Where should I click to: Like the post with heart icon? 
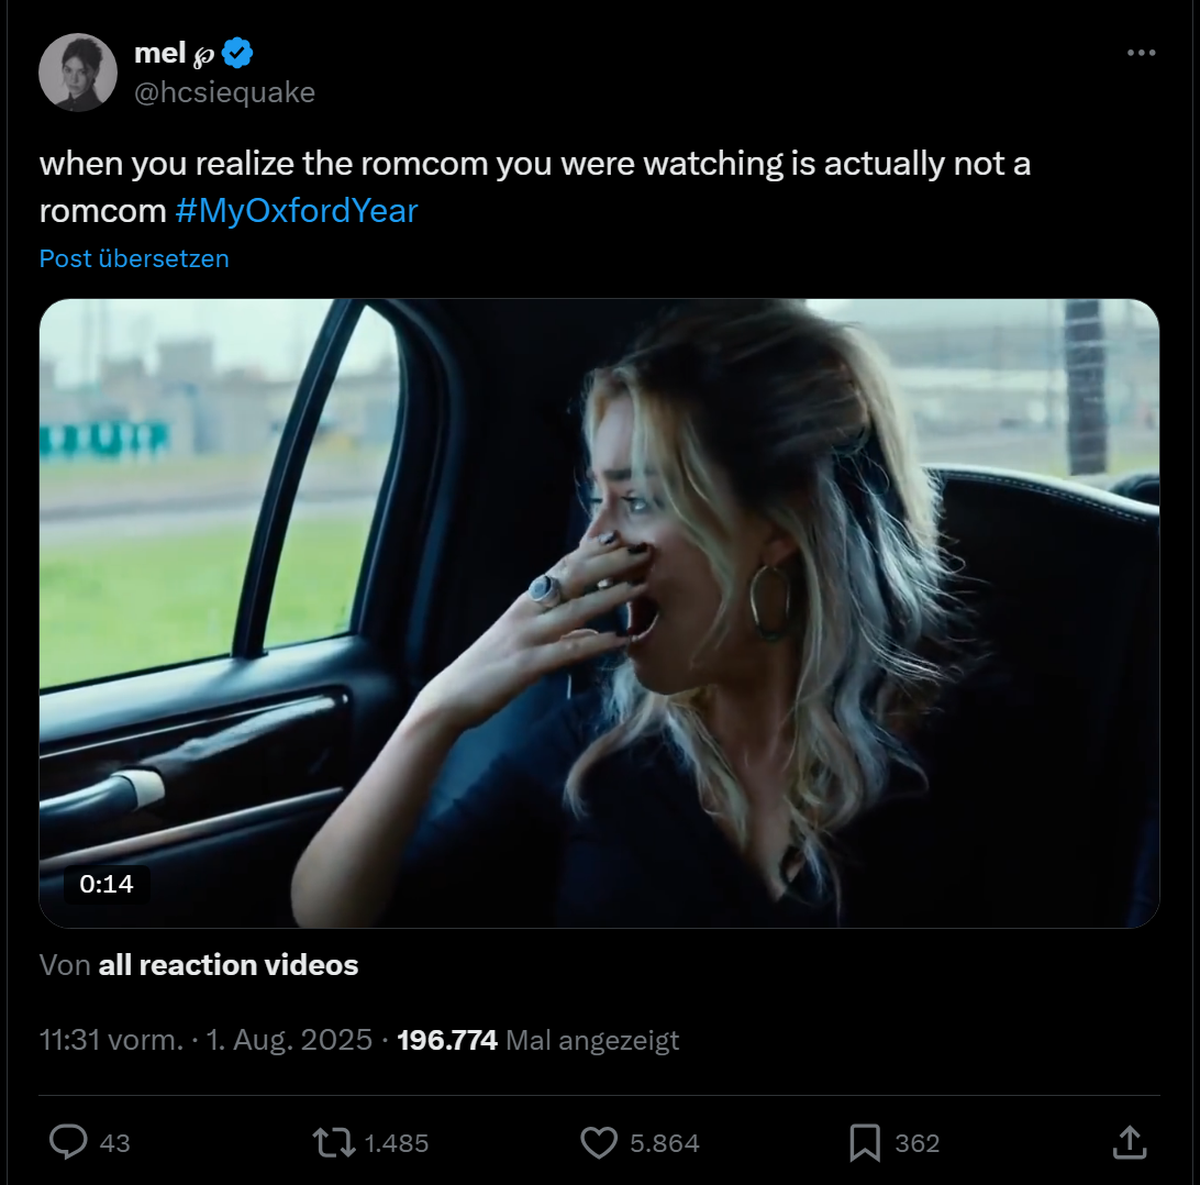point(599,1143)
